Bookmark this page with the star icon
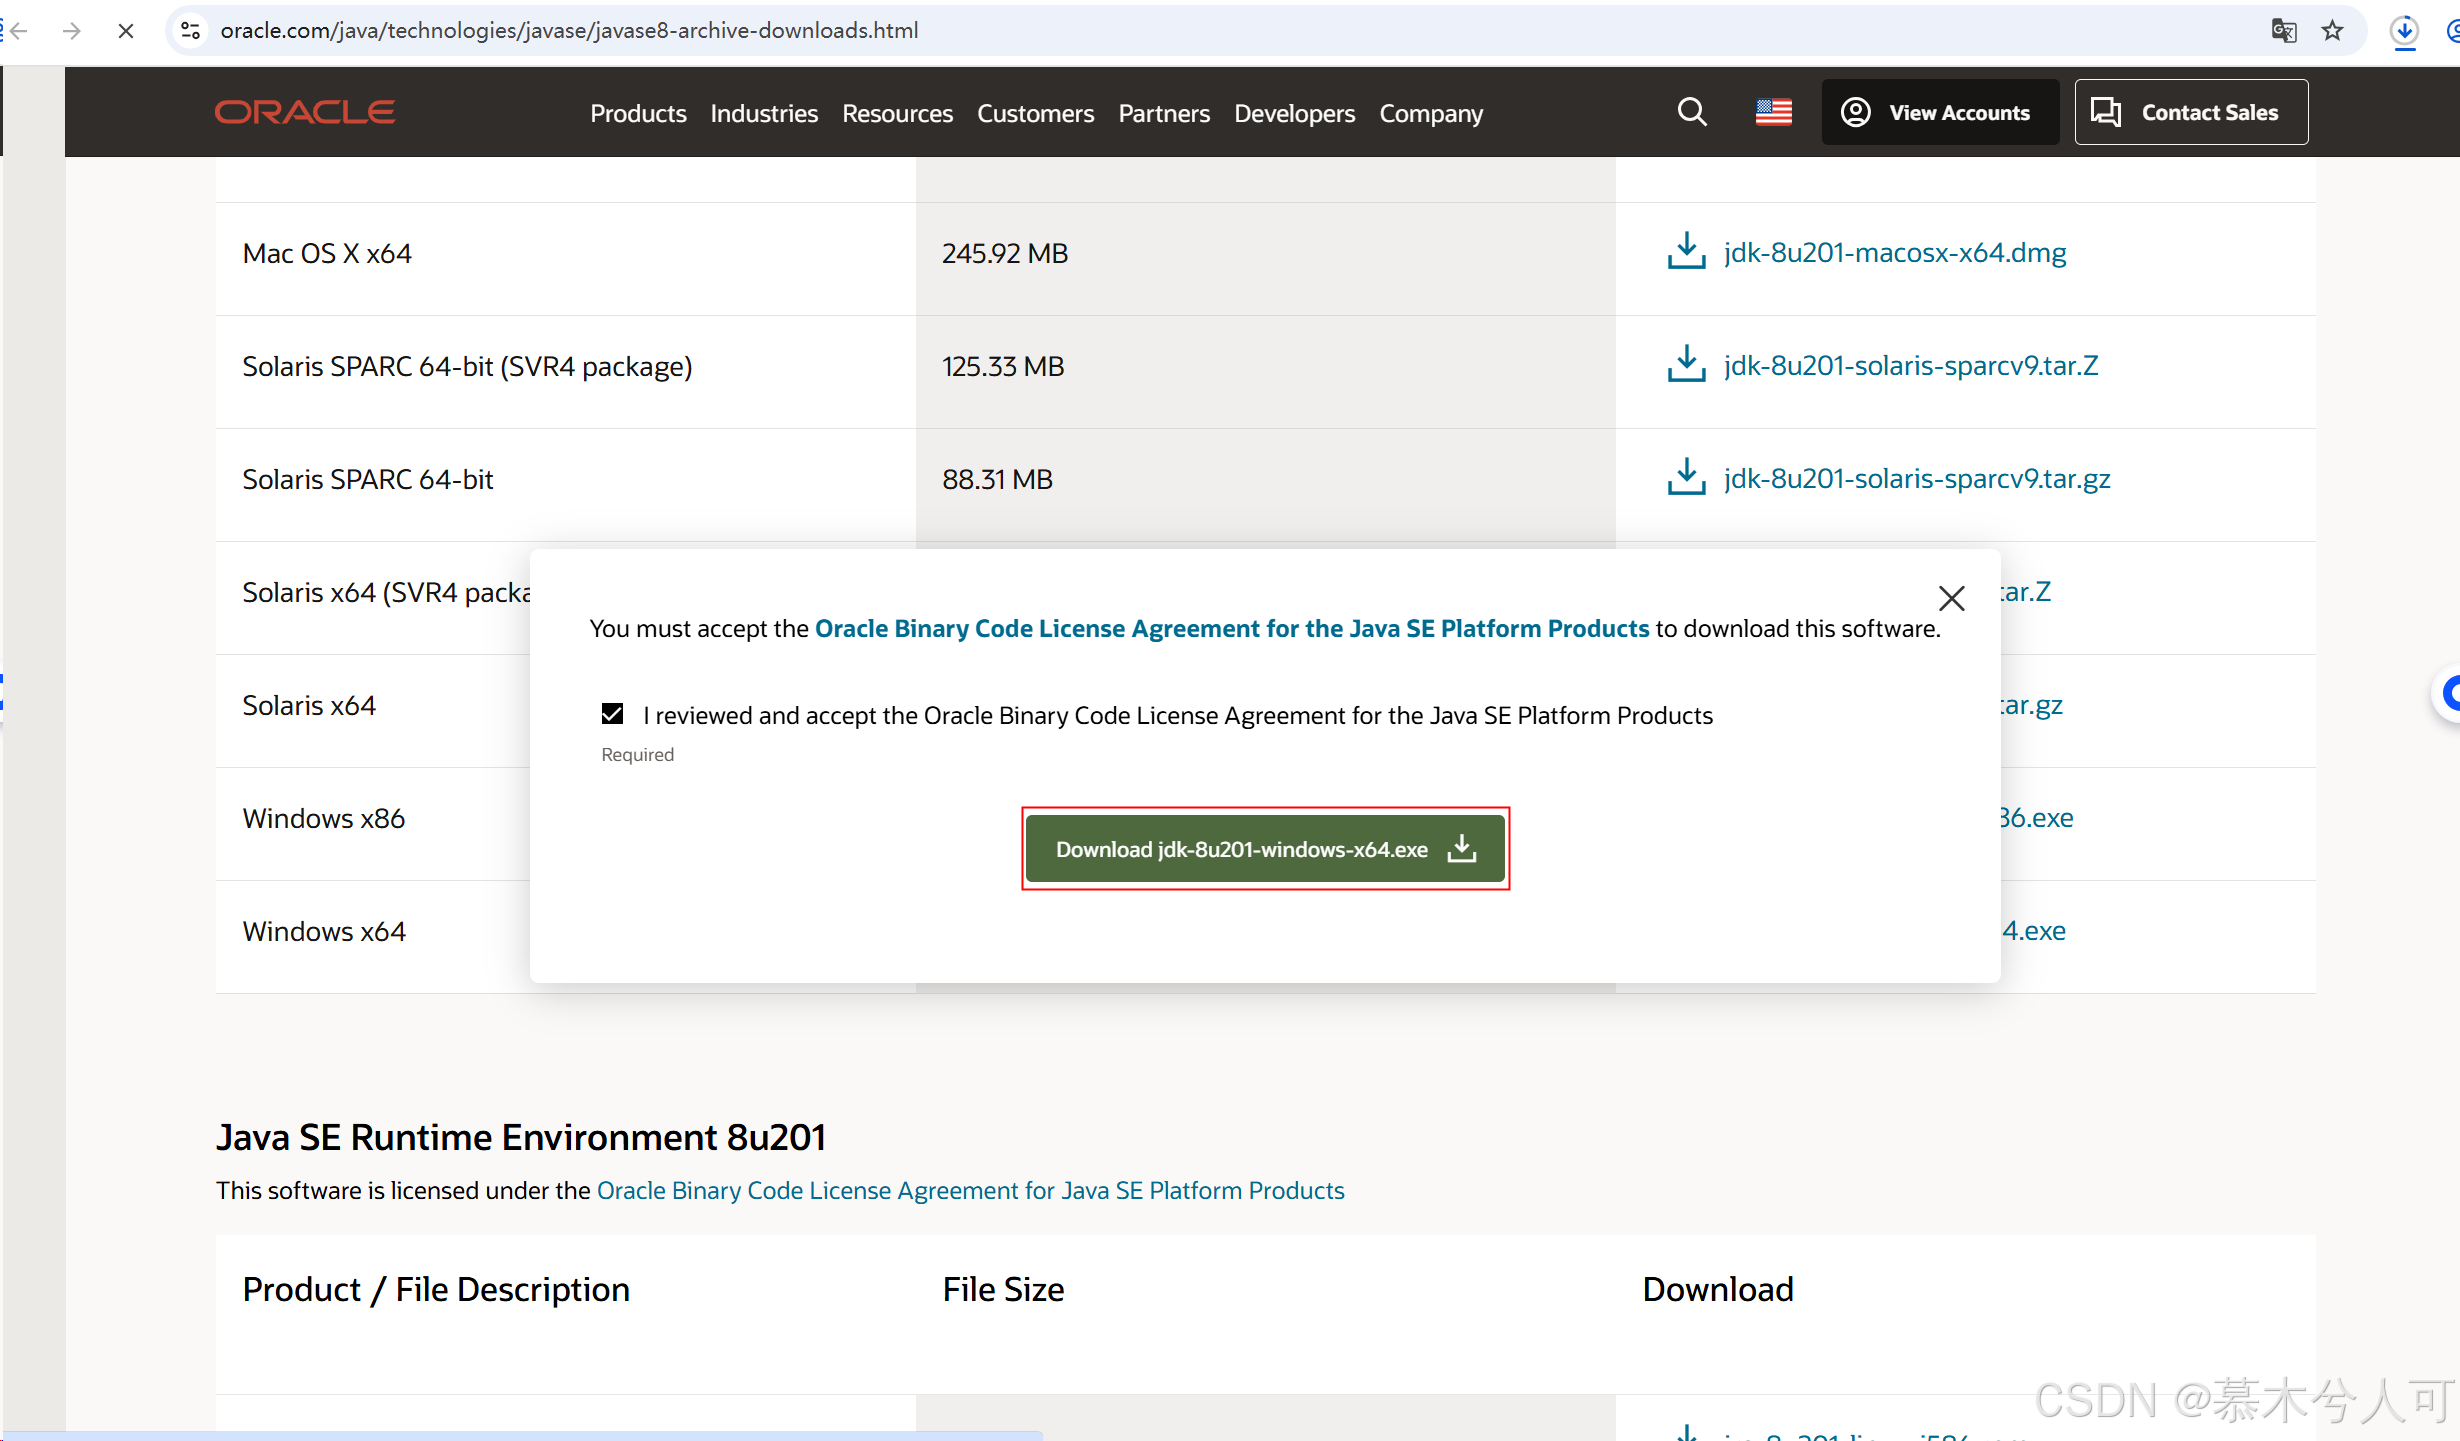 [2333, 31]
